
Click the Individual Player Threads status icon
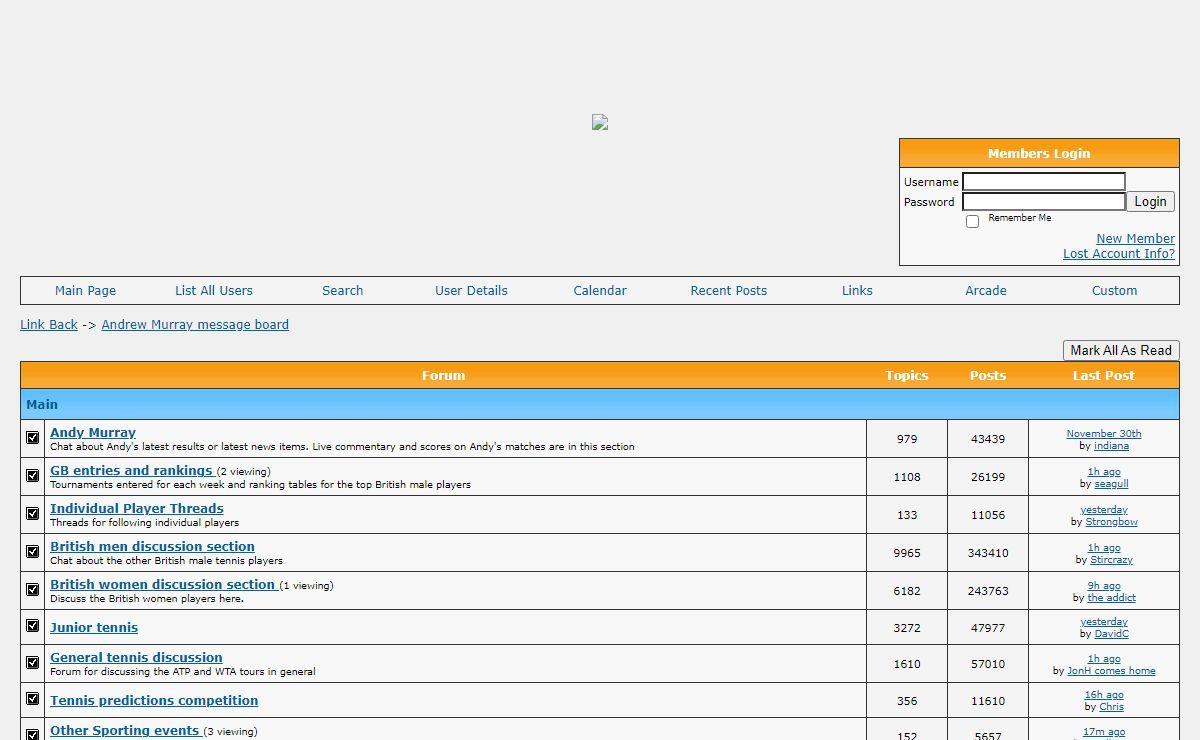point(33,513)
